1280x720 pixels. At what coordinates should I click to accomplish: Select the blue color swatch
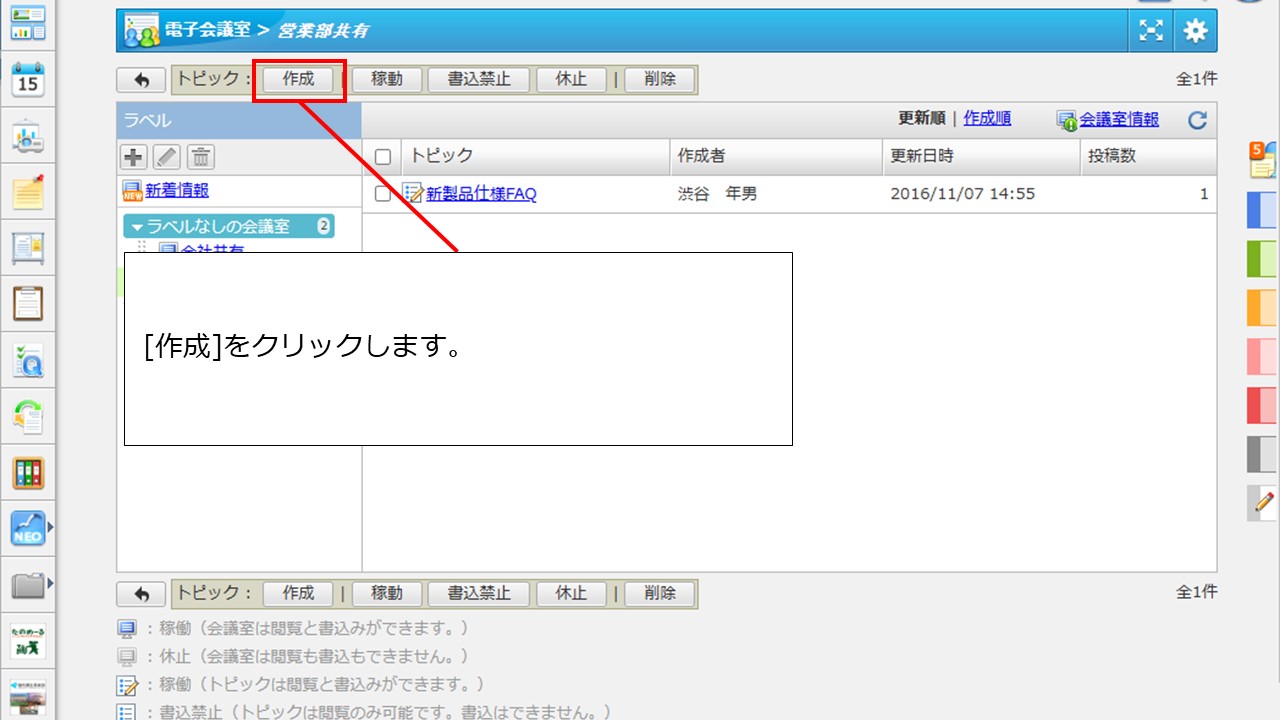tap(1262, 211)
